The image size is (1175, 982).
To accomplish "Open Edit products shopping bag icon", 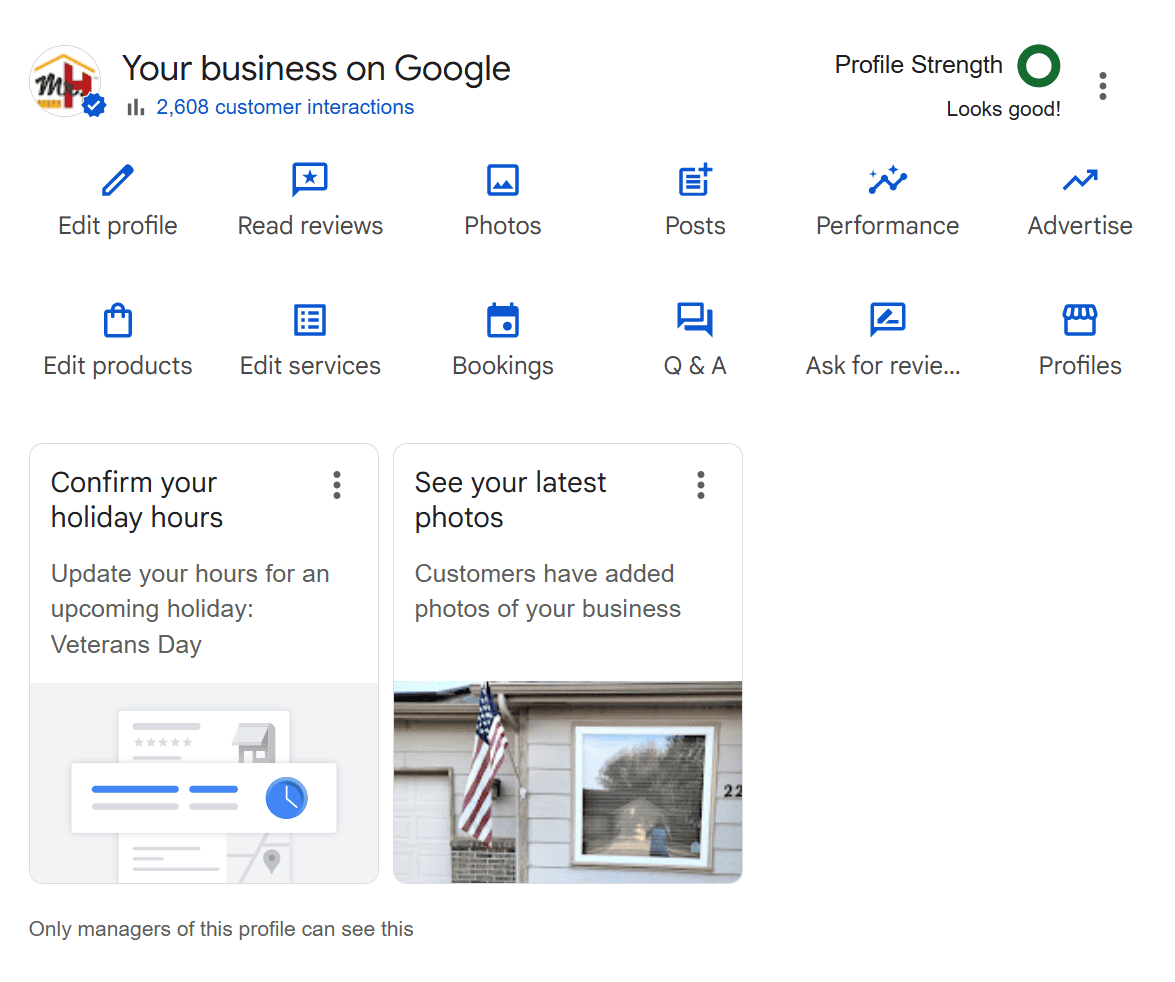I will click(118, 321).
